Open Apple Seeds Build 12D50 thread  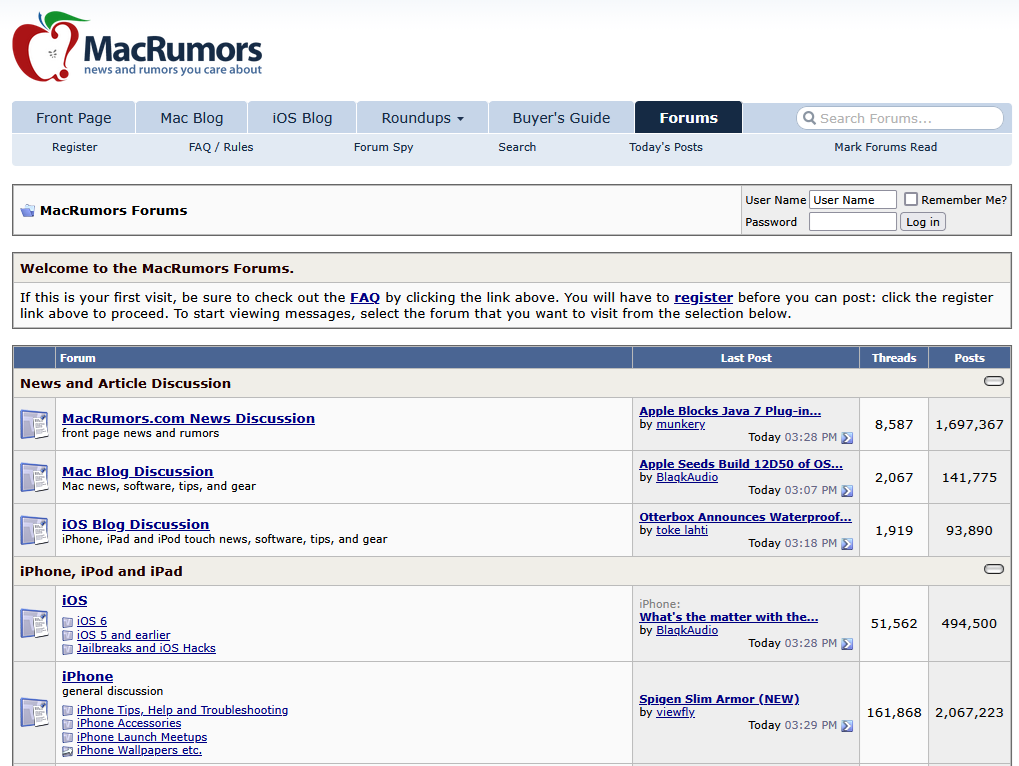click(x=741, y=464)
